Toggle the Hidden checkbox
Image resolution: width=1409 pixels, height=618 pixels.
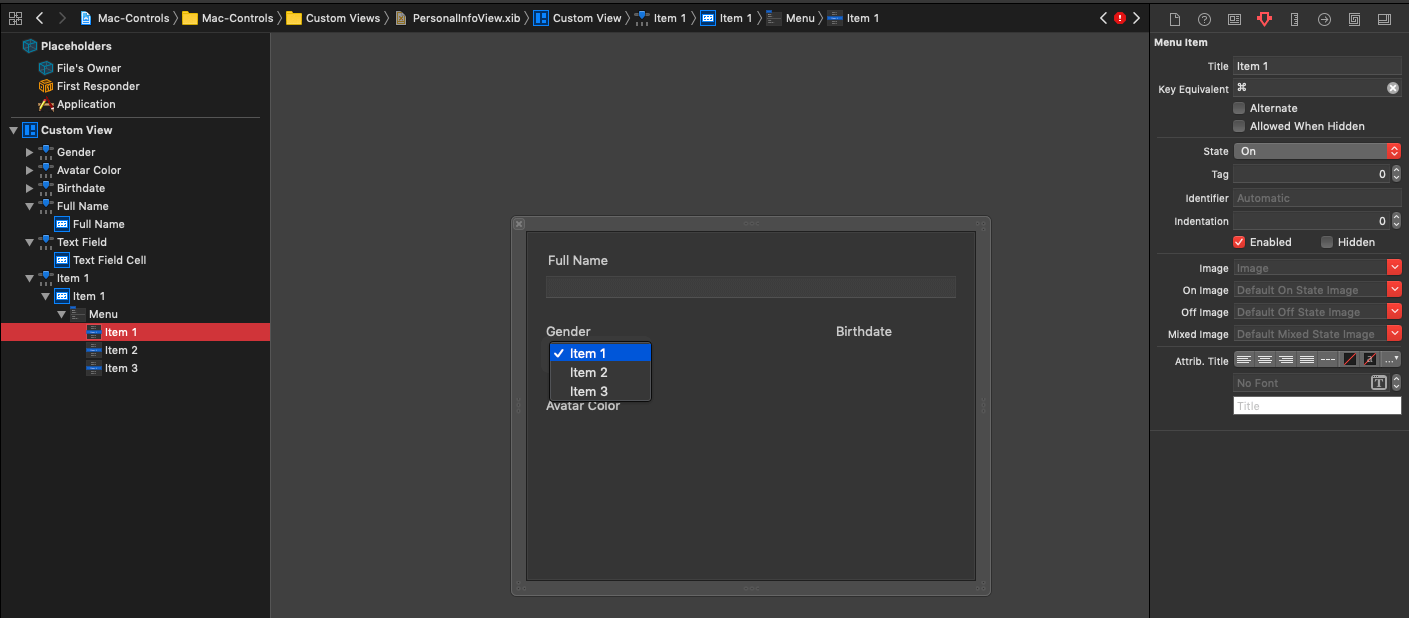[1327, 242]
